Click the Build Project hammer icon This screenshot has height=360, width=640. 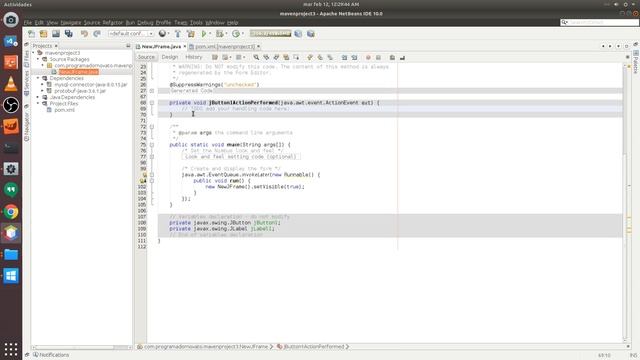[178, 34]
